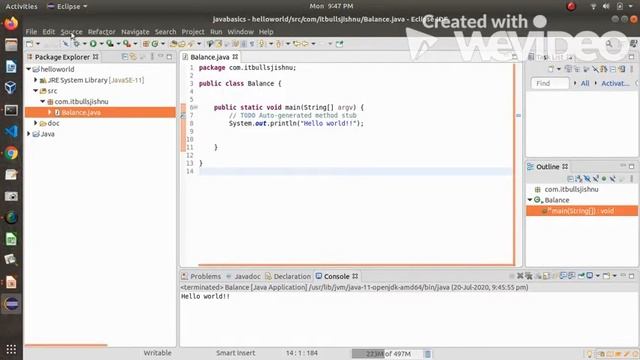
Task: Click the green Run button in toolbar
Action: click(93, 44)
